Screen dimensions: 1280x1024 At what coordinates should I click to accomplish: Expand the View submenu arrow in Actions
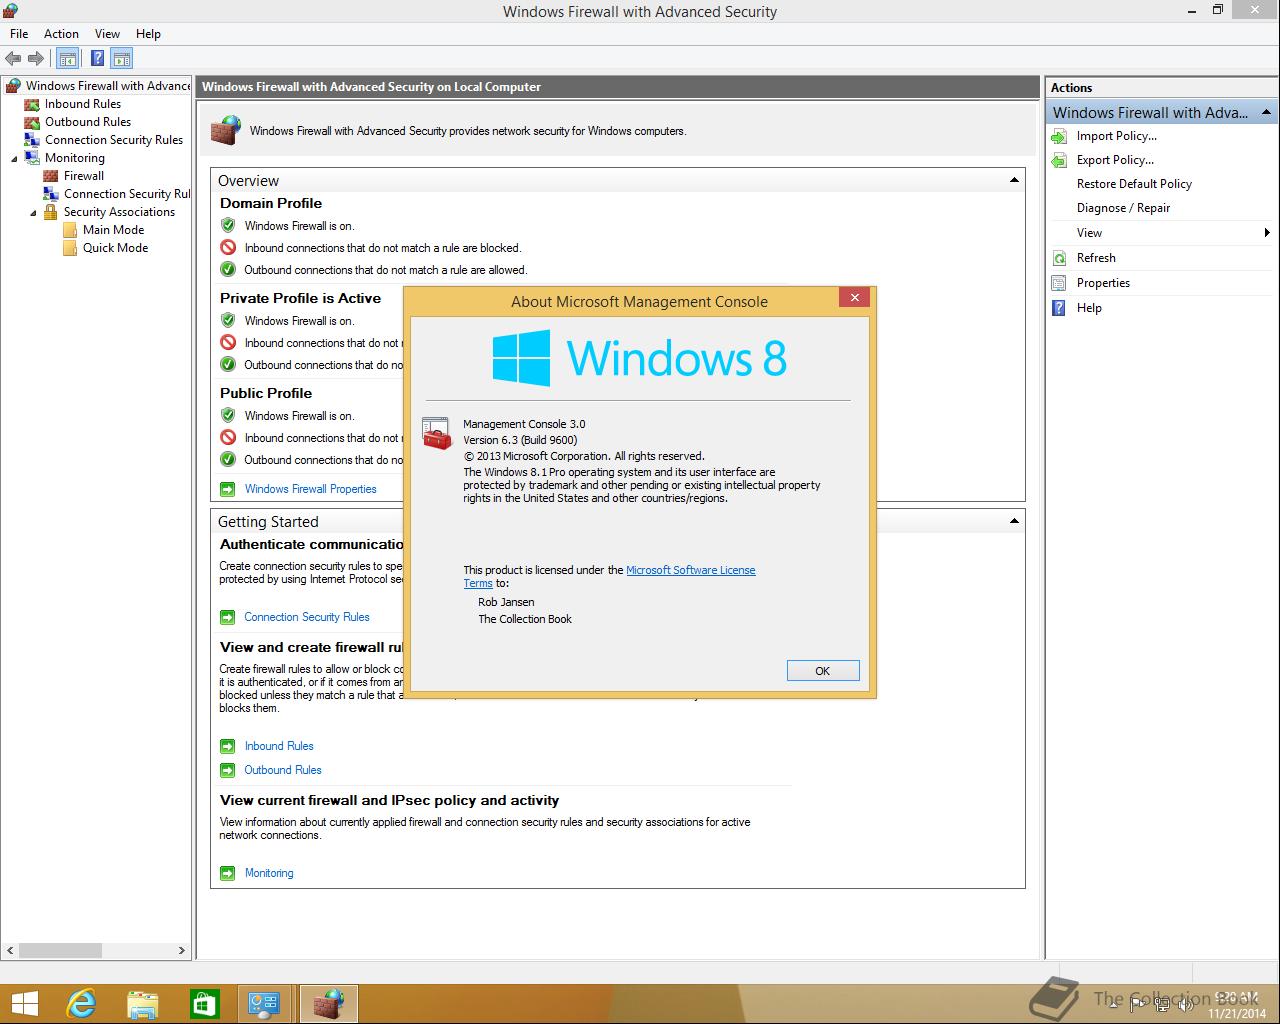tap(1267, 233)
